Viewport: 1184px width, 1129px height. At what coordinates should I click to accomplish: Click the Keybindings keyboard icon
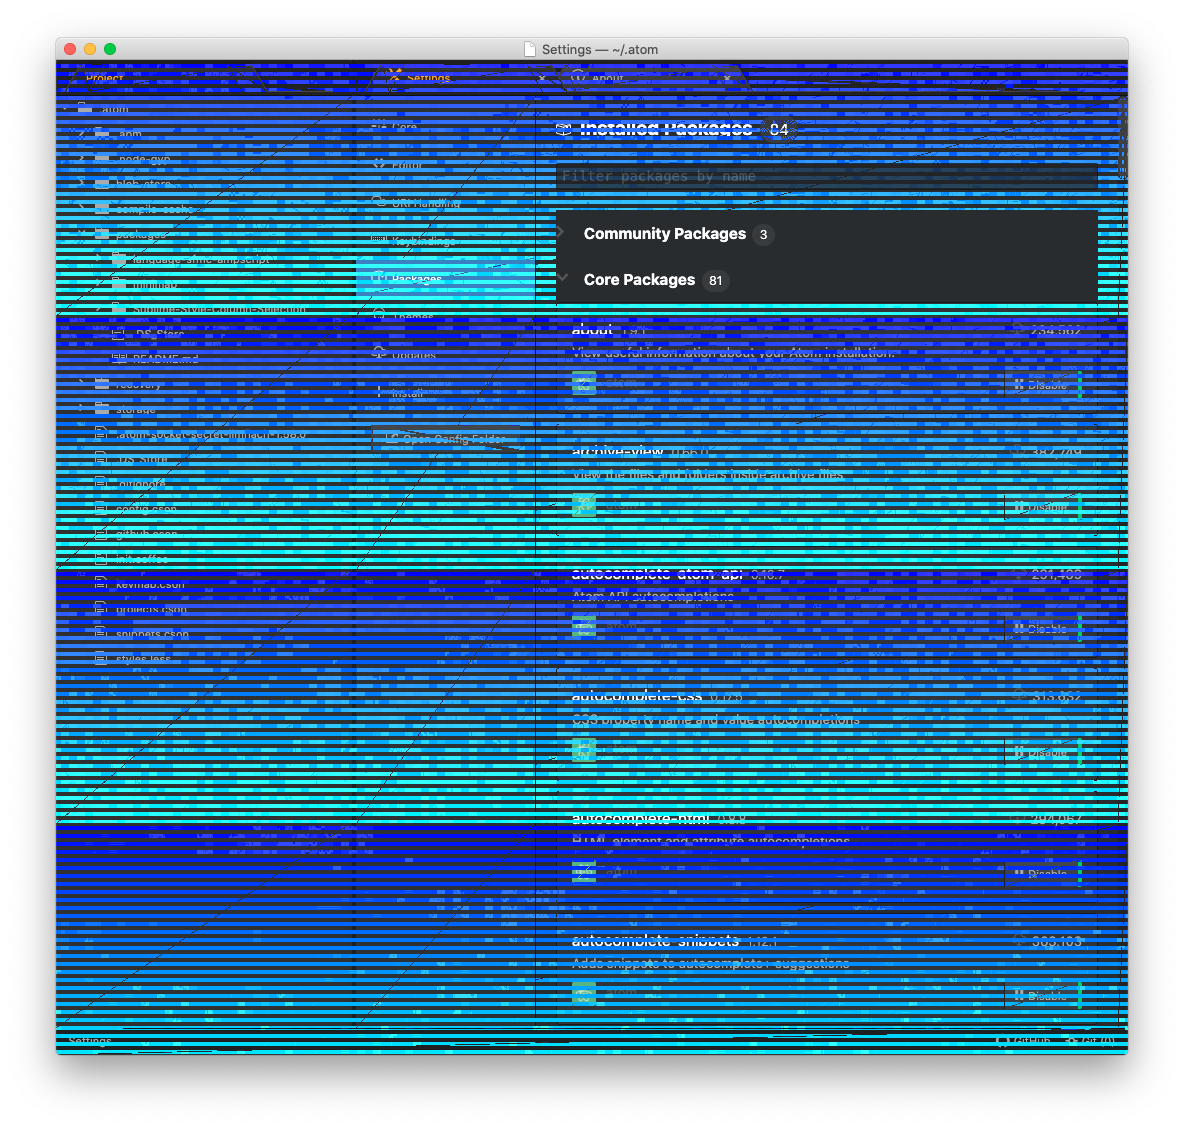(381, 239)
